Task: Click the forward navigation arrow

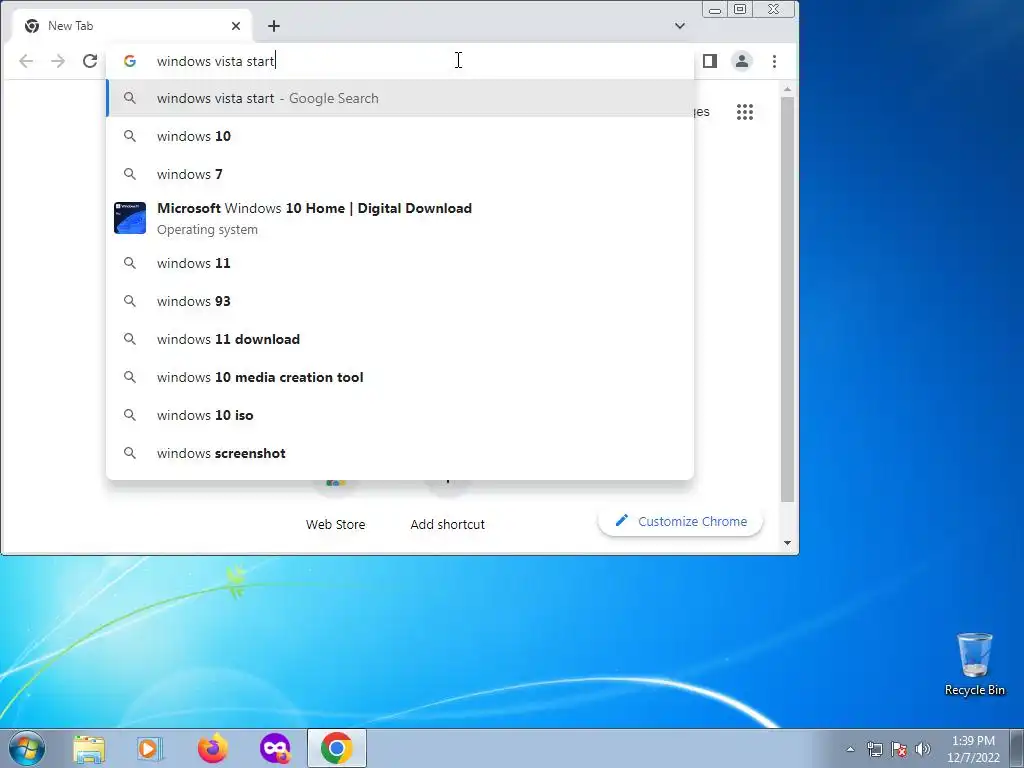Action: (58, 61)
